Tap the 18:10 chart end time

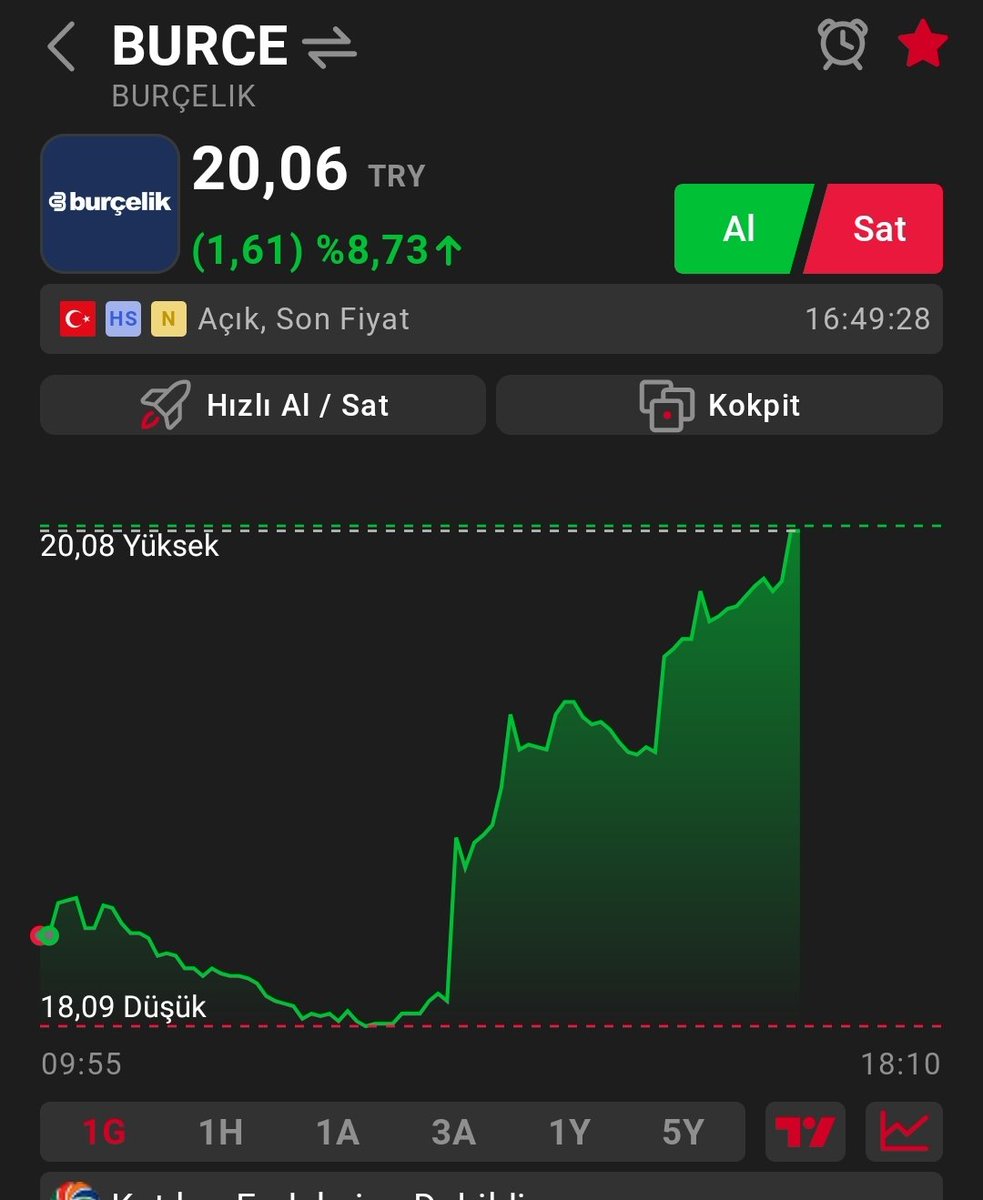click(x=901, y=1063)
